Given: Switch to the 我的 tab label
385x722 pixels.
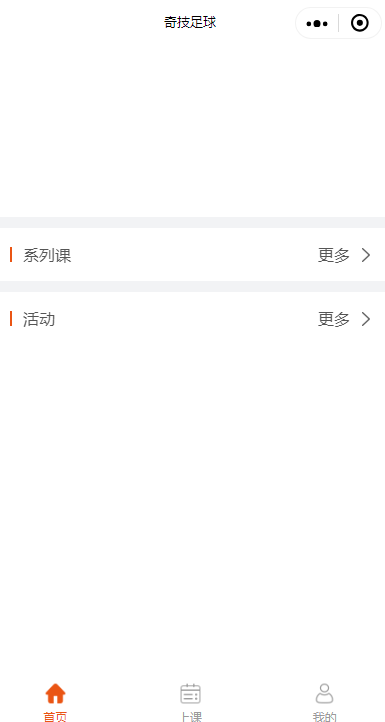Looking at the screenshot, I should 325,716.
